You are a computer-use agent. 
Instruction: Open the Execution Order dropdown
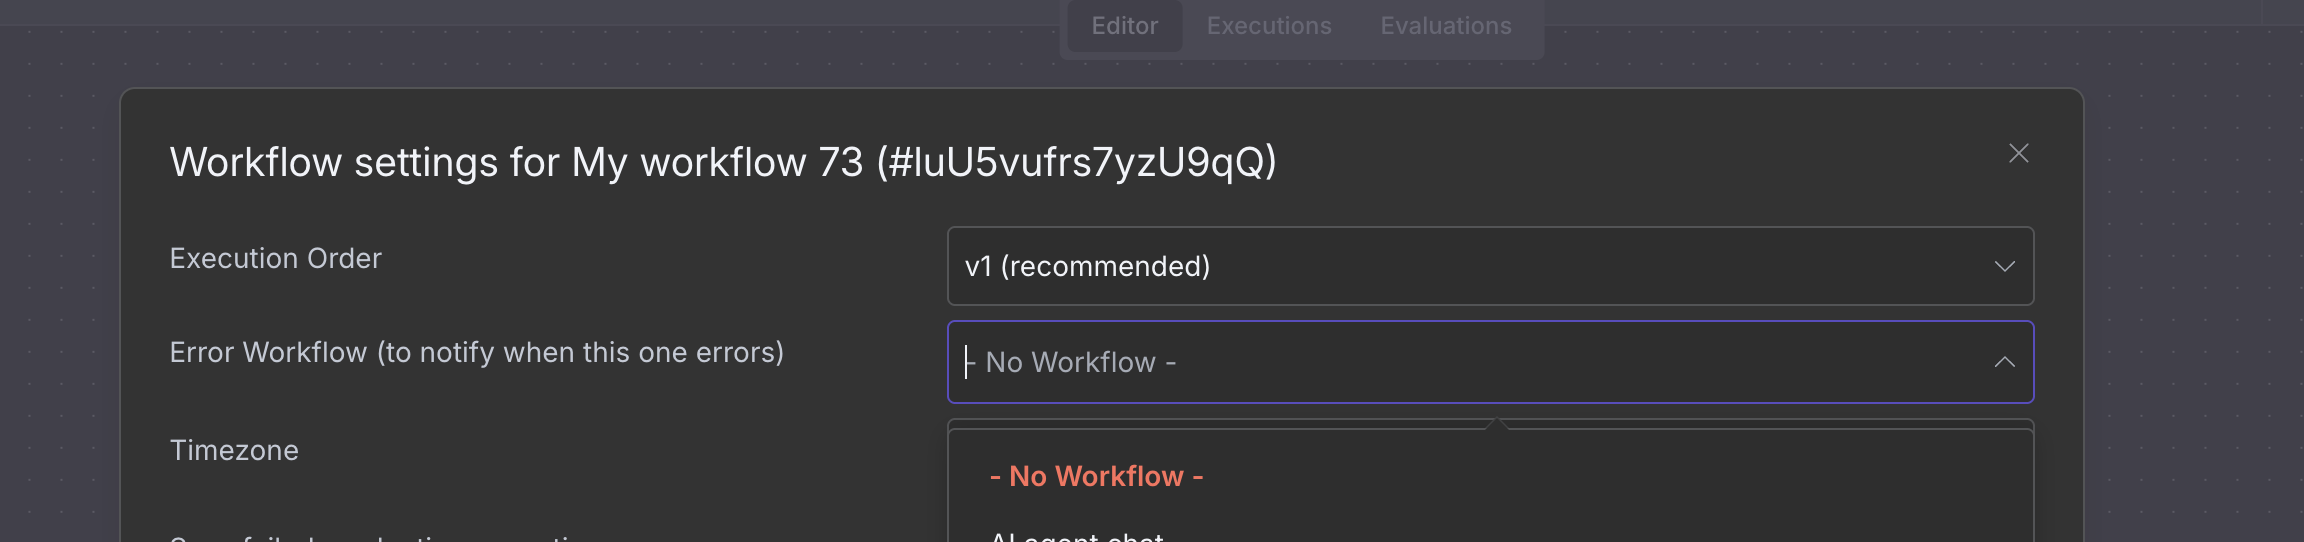pyautogui.click(x=1490, y=266)
